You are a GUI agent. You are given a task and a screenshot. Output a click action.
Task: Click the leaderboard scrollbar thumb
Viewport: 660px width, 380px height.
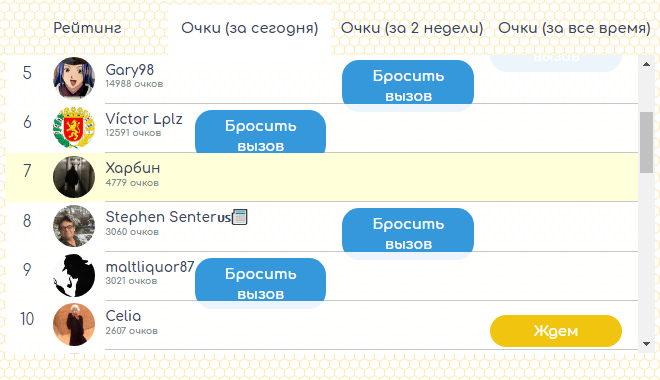pos(646,142)
